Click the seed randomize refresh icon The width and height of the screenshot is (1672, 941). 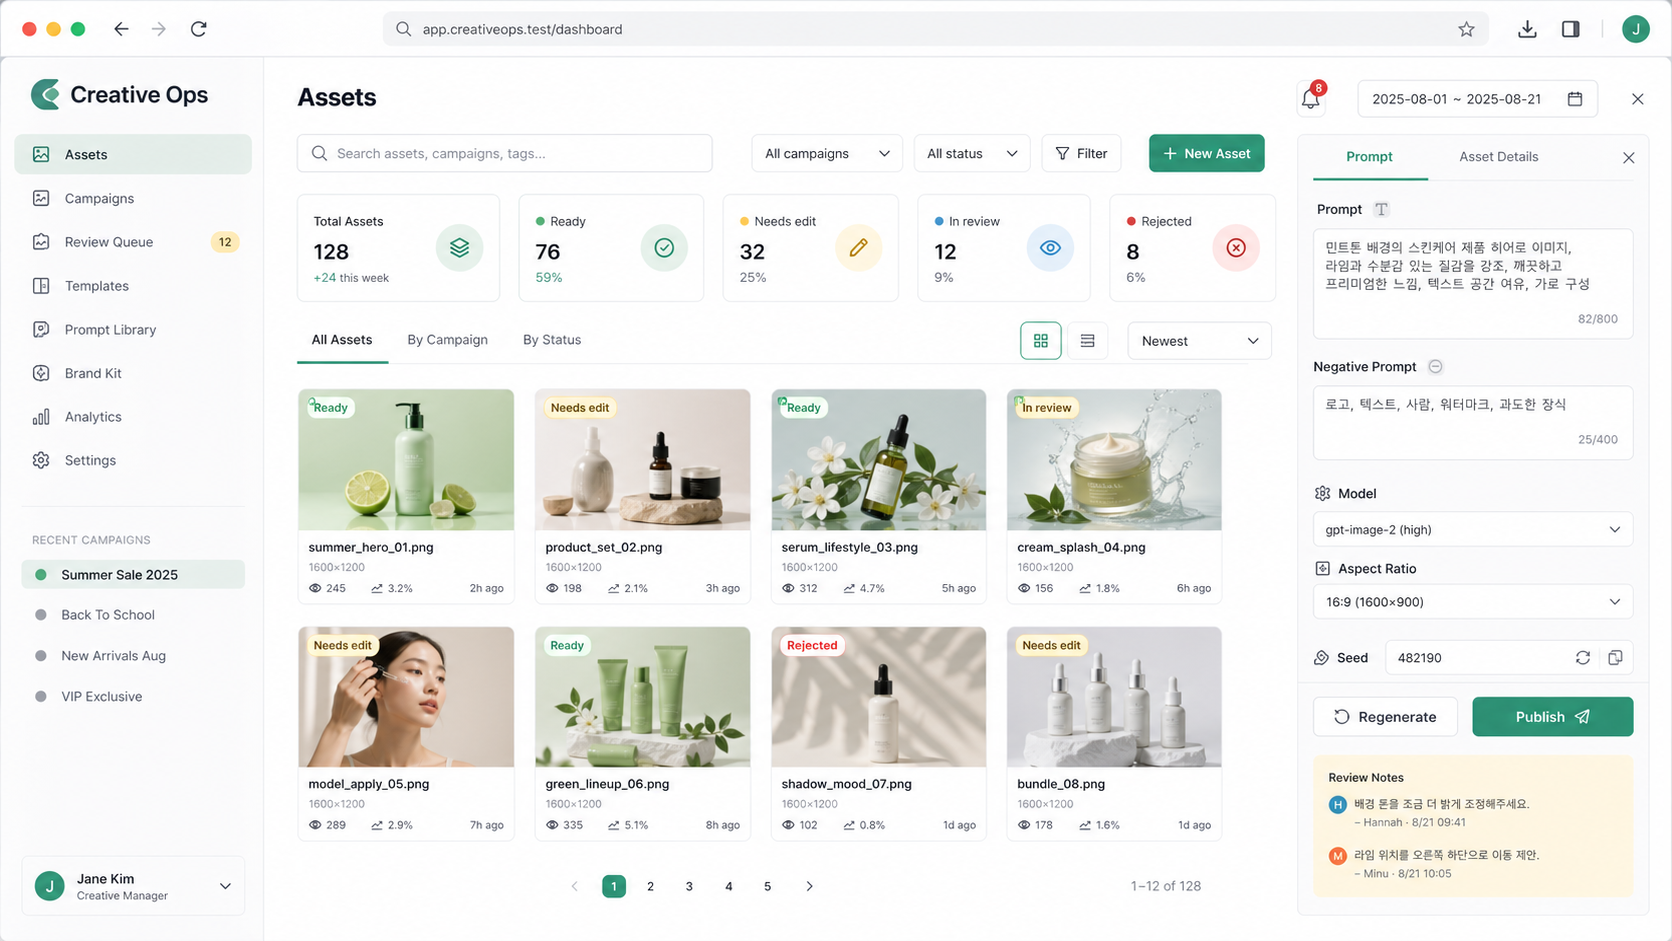point(1582,658)
